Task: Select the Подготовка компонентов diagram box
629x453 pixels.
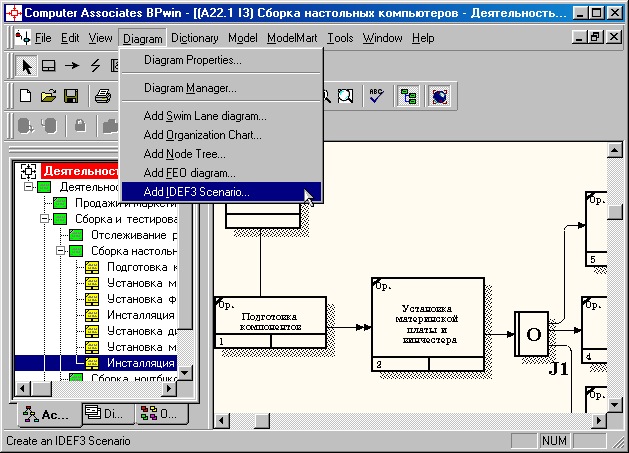Action: (270, 322)
